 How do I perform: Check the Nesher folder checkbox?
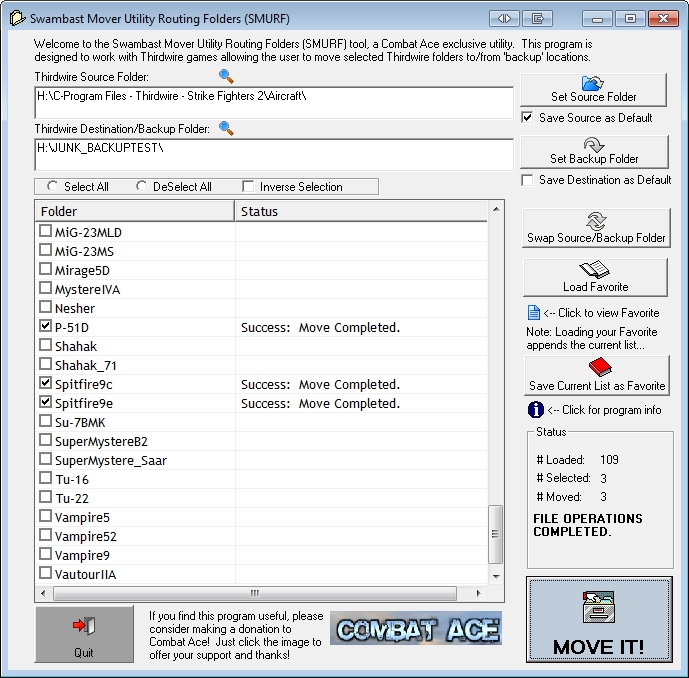coord(45,307)
